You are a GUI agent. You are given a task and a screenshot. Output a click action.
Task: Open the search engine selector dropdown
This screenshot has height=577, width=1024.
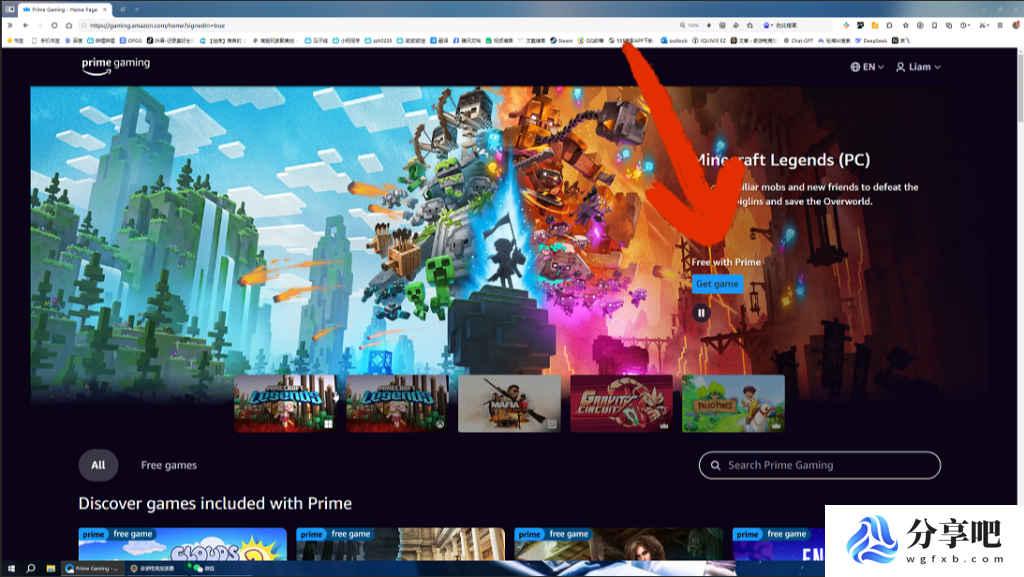click(768, 25)
